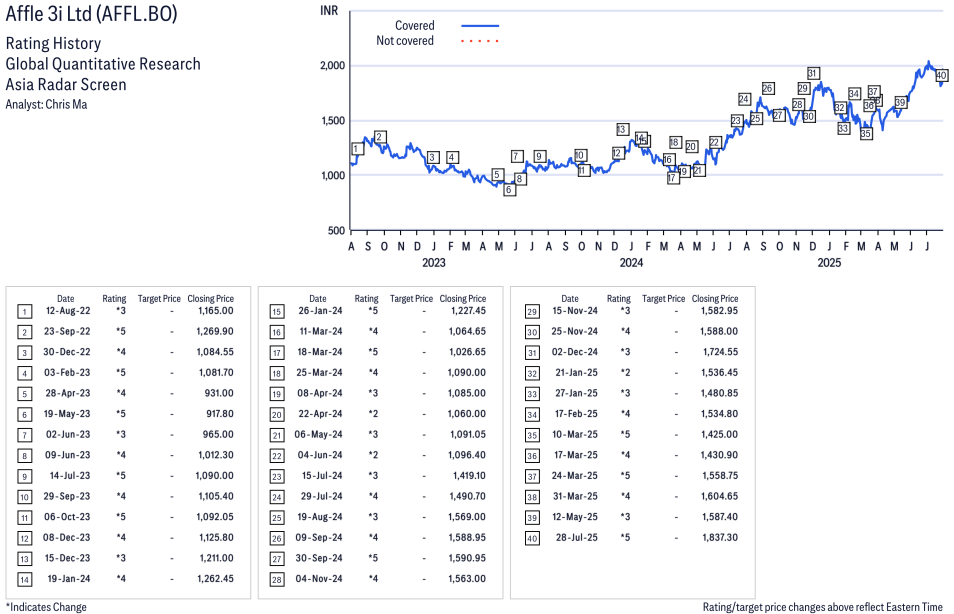Click the Rating History heading
The image size is (954, 614).
54,44
